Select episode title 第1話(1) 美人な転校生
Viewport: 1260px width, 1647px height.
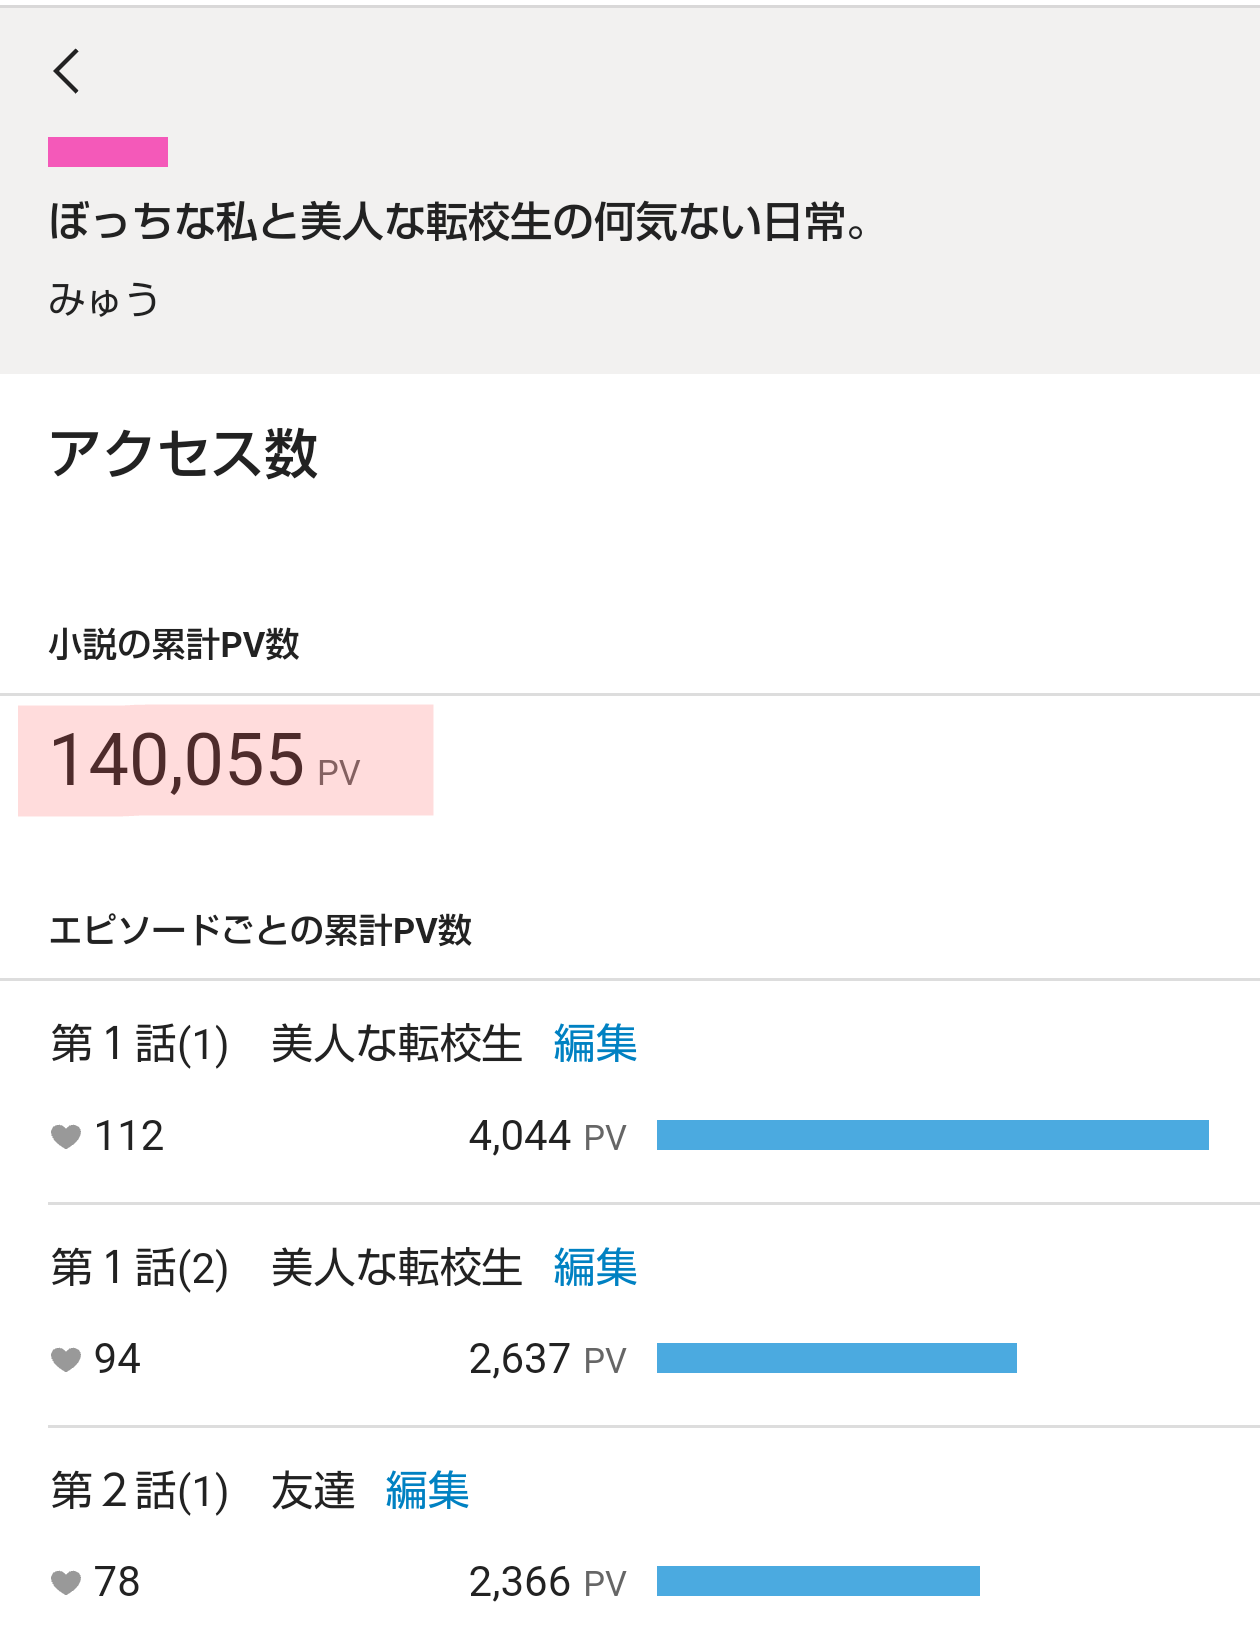[286, 1044]
